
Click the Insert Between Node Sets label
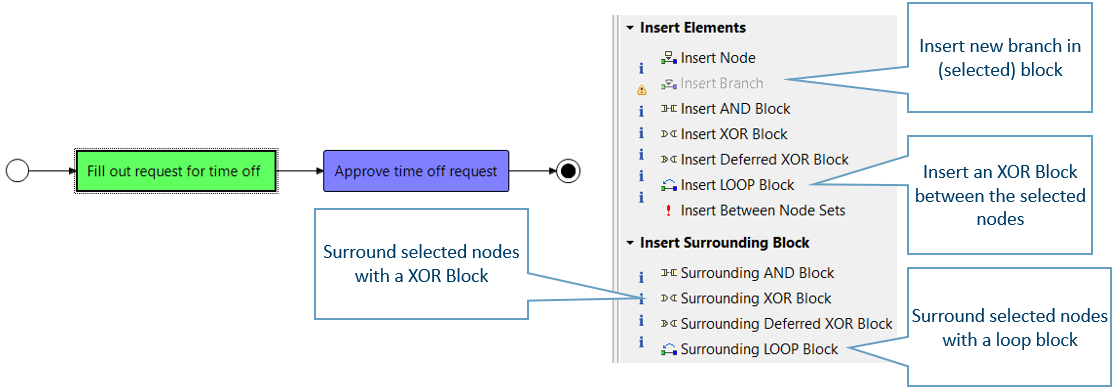(763, 211)
